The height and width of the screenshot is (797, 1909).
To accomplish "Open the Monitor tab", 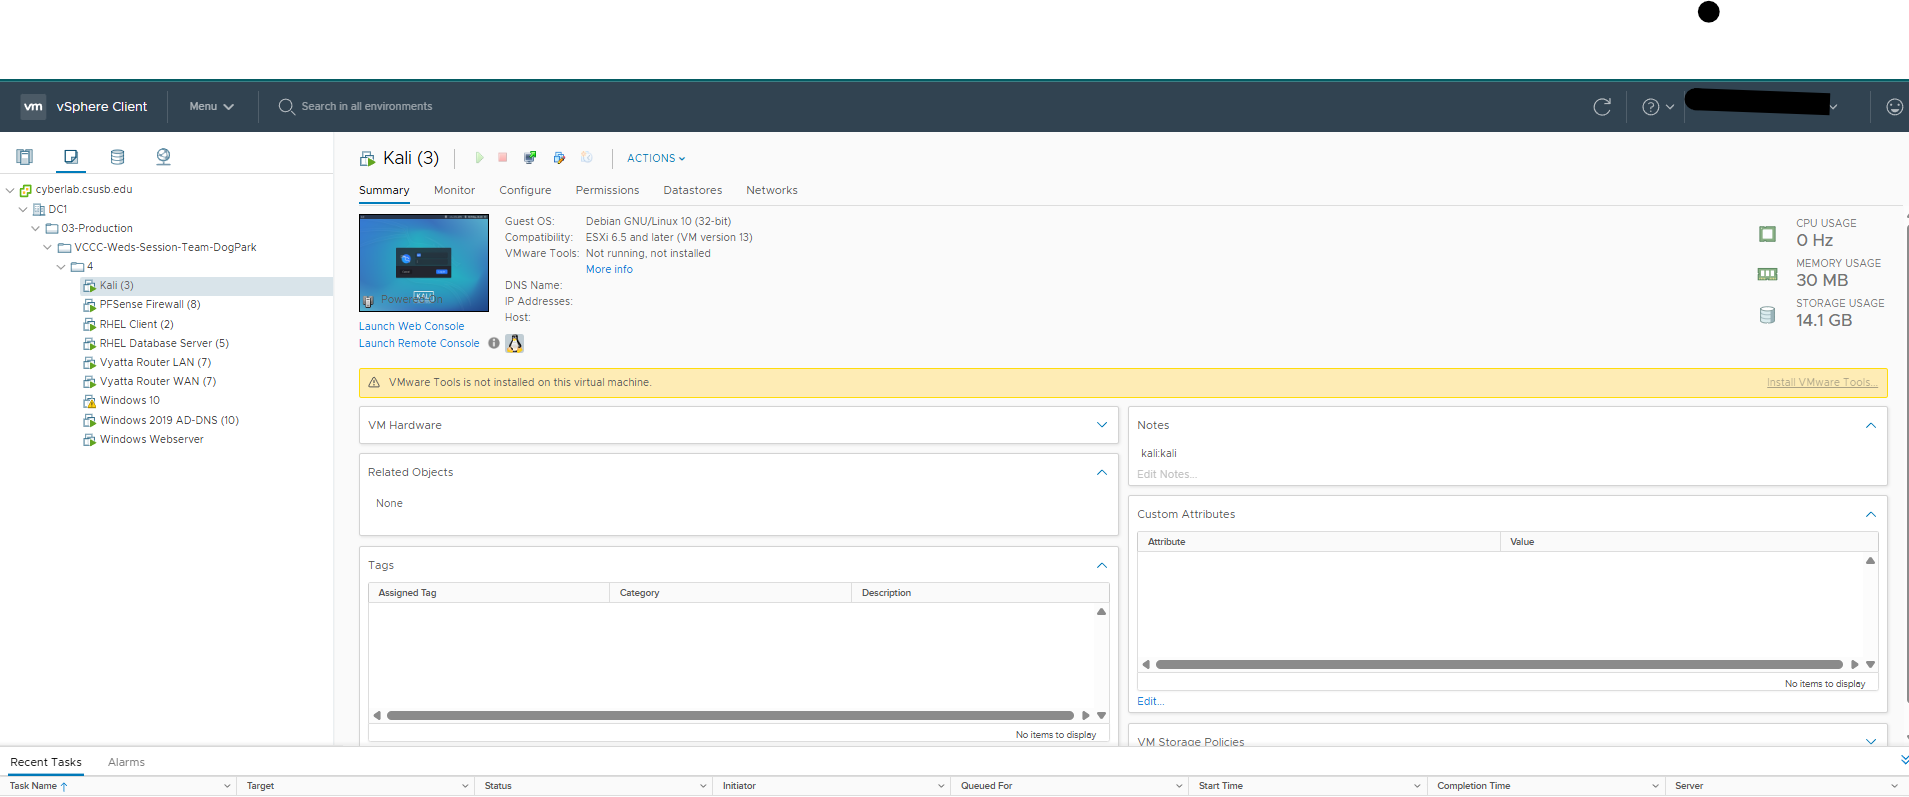I will (x=454, y=190).
